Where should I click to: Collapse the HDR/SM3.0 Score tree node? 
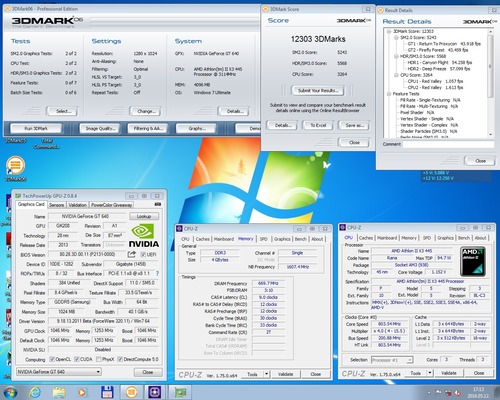pos(396,56)
